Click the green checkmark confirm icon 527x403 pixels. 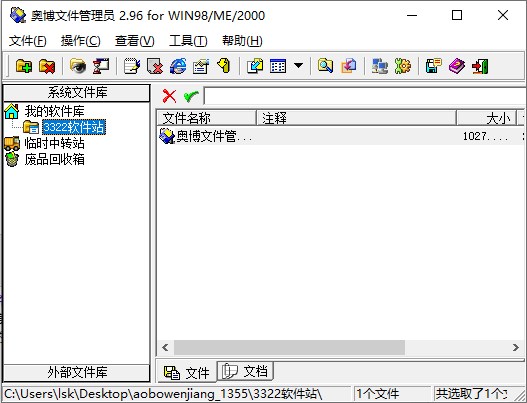191,96
